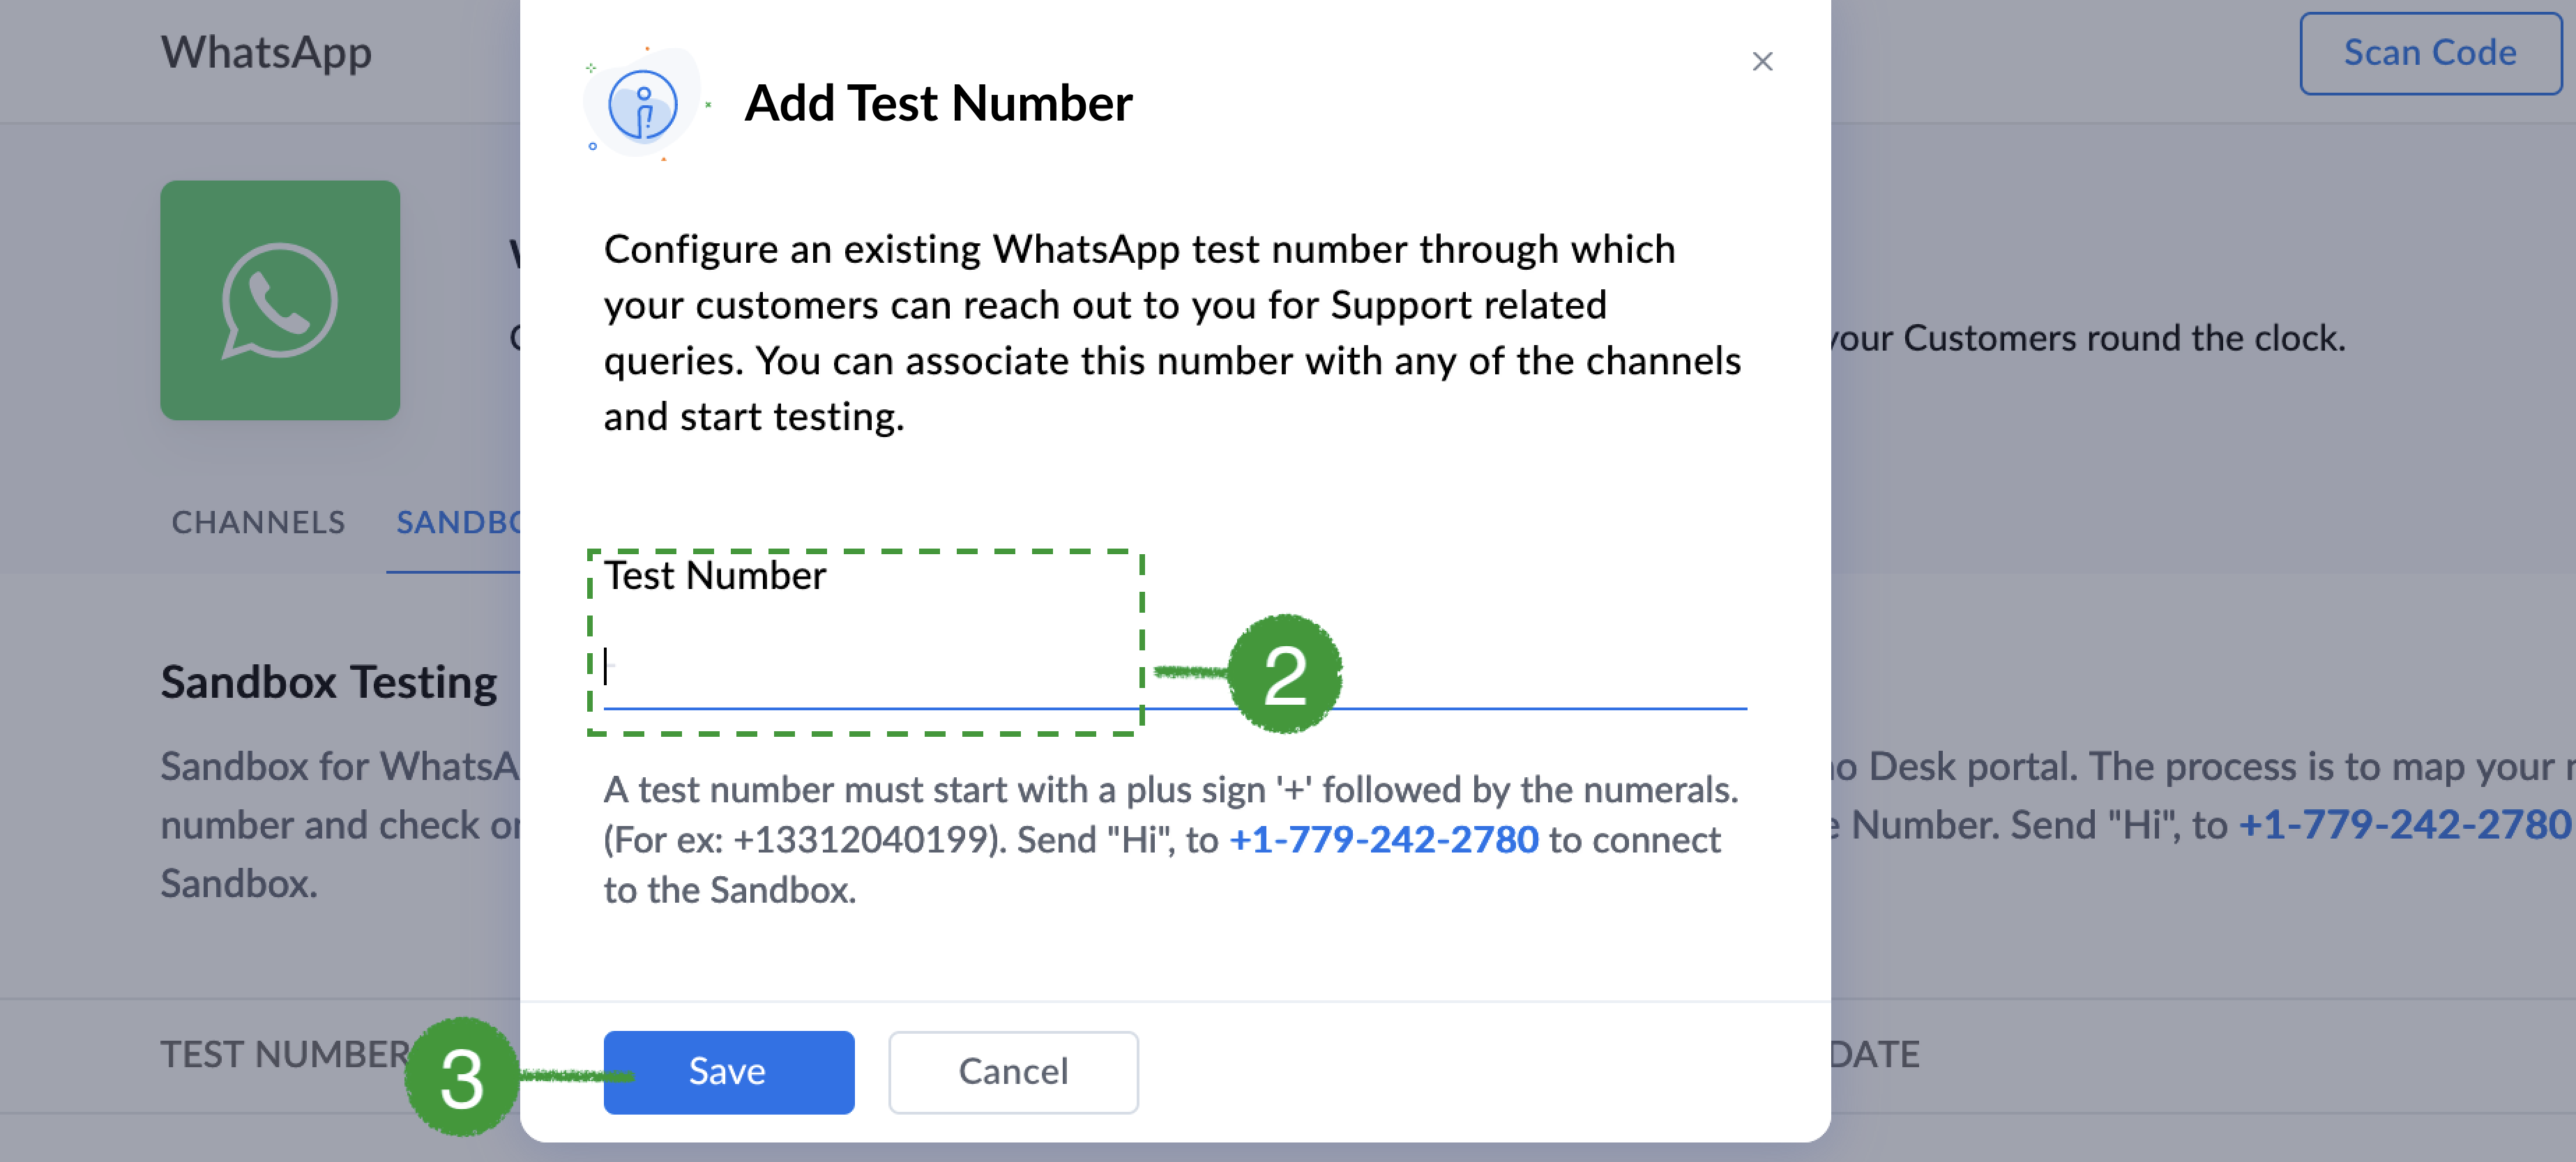The width and height of the screenshot is (2576, 1162).
Task: Click the Add Test Number title
Action: coord(938,103)
